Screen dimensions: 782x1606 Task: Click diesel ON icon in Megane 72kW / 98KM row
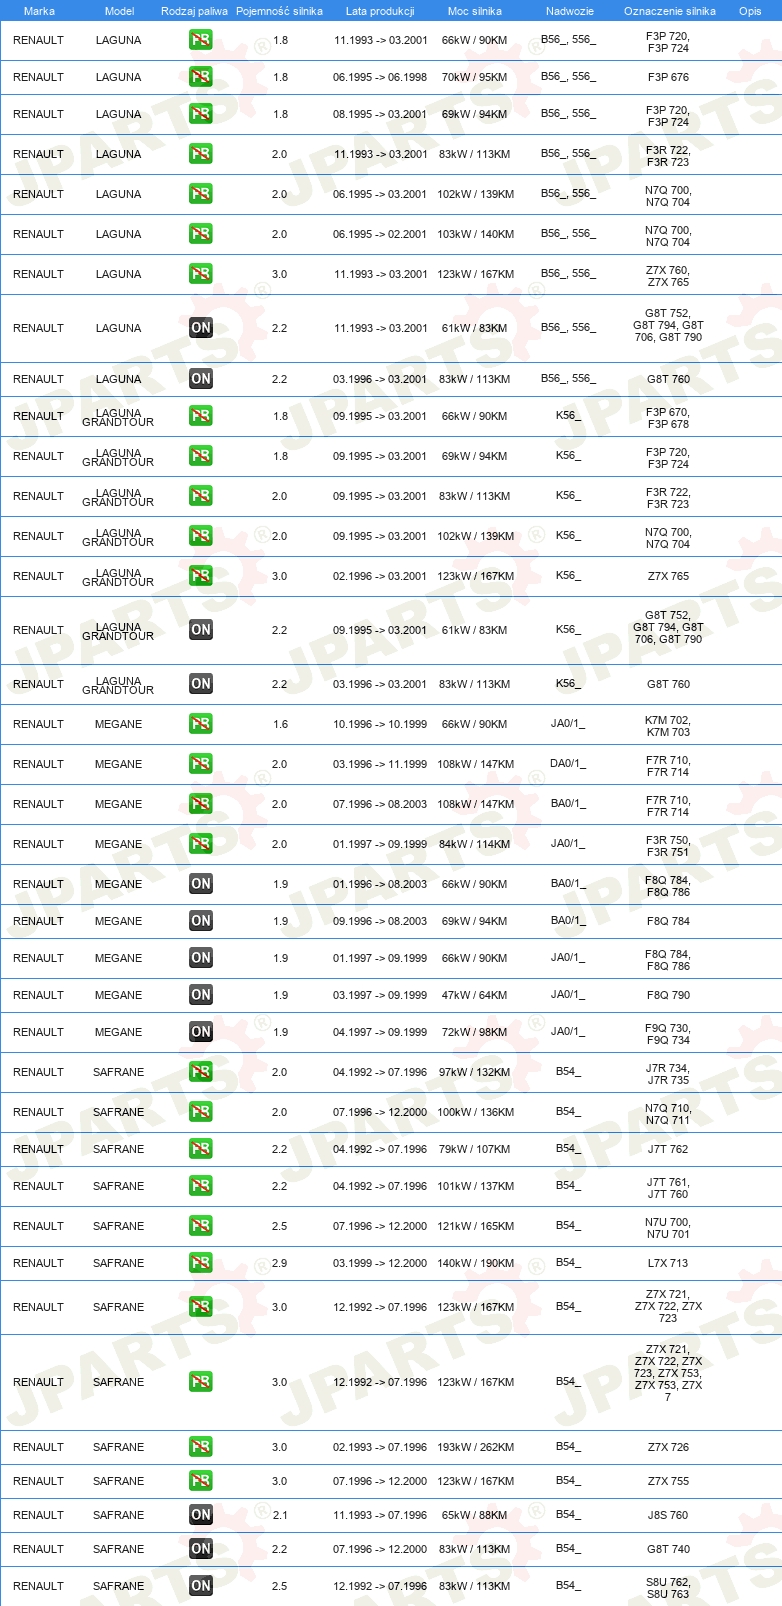pos(201,1032)
